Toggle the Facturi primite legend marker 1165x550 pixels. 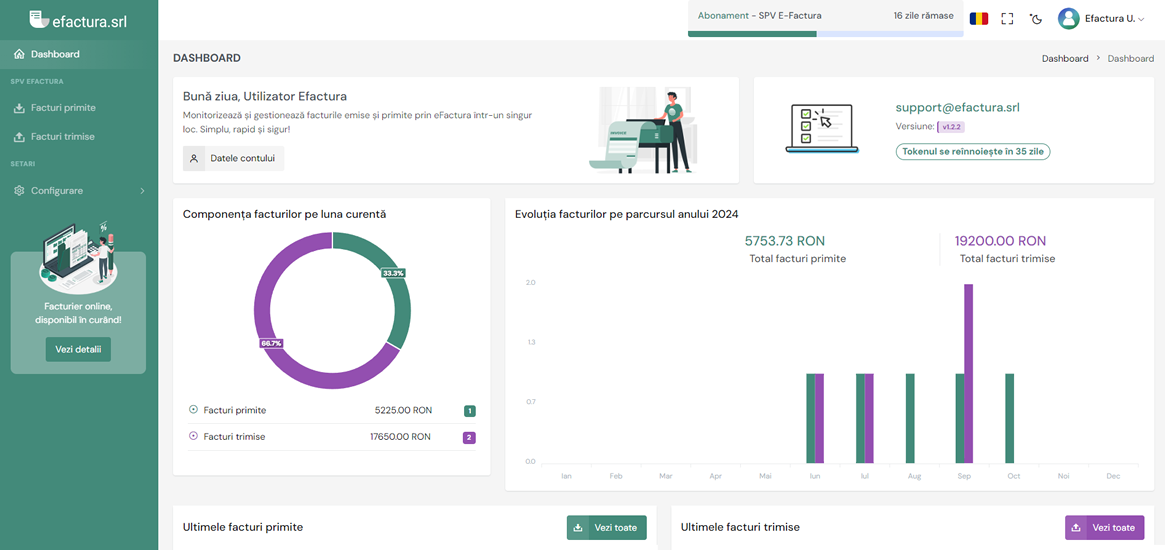click(193, 409)
